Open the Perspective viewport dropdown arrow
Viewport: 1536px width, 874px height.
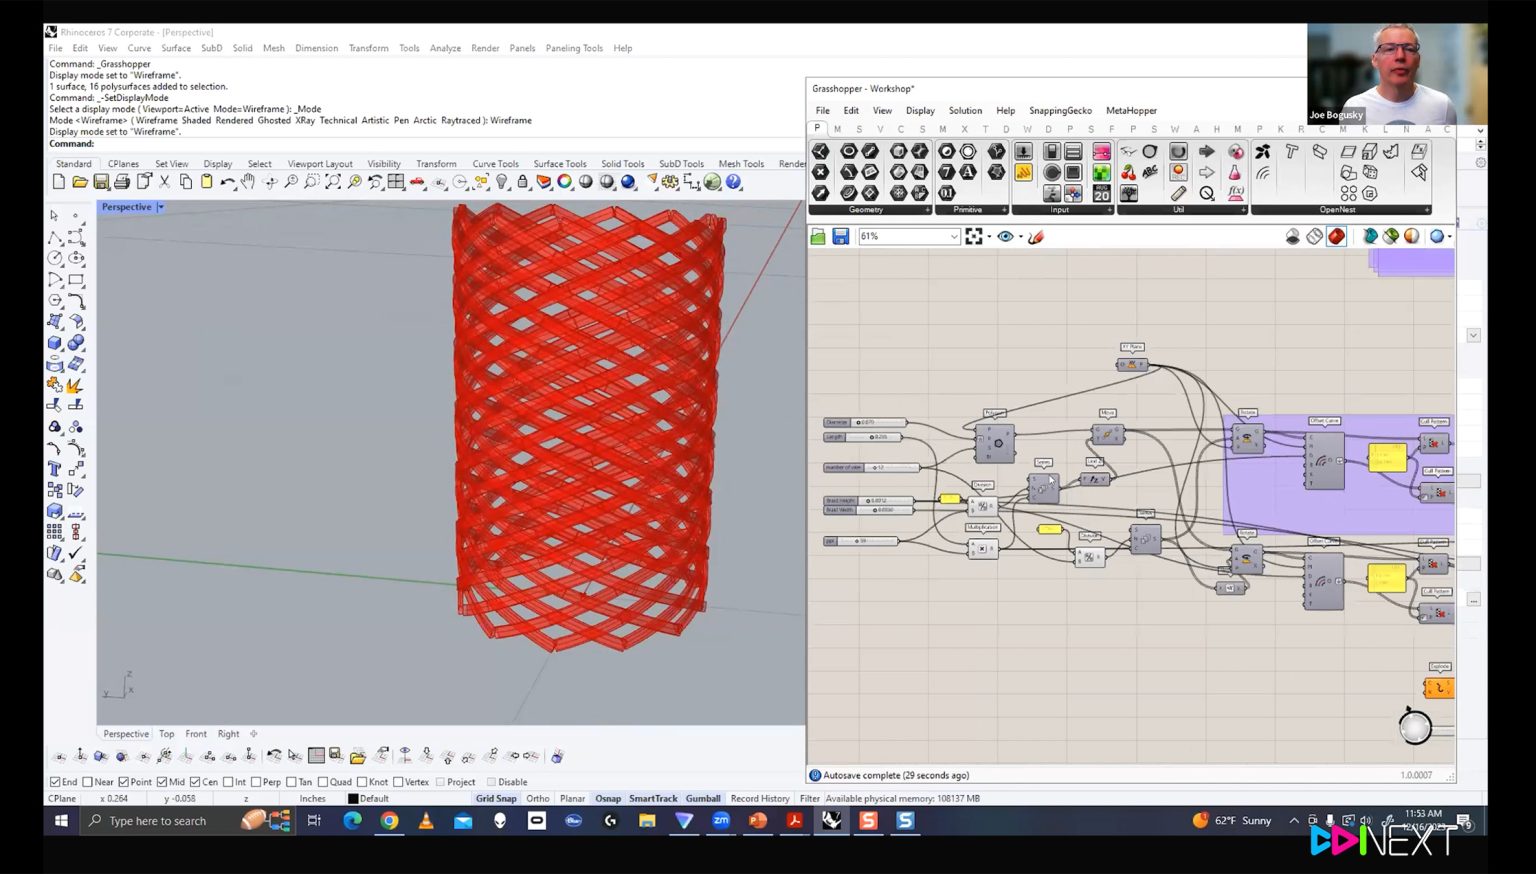[160, 207]
